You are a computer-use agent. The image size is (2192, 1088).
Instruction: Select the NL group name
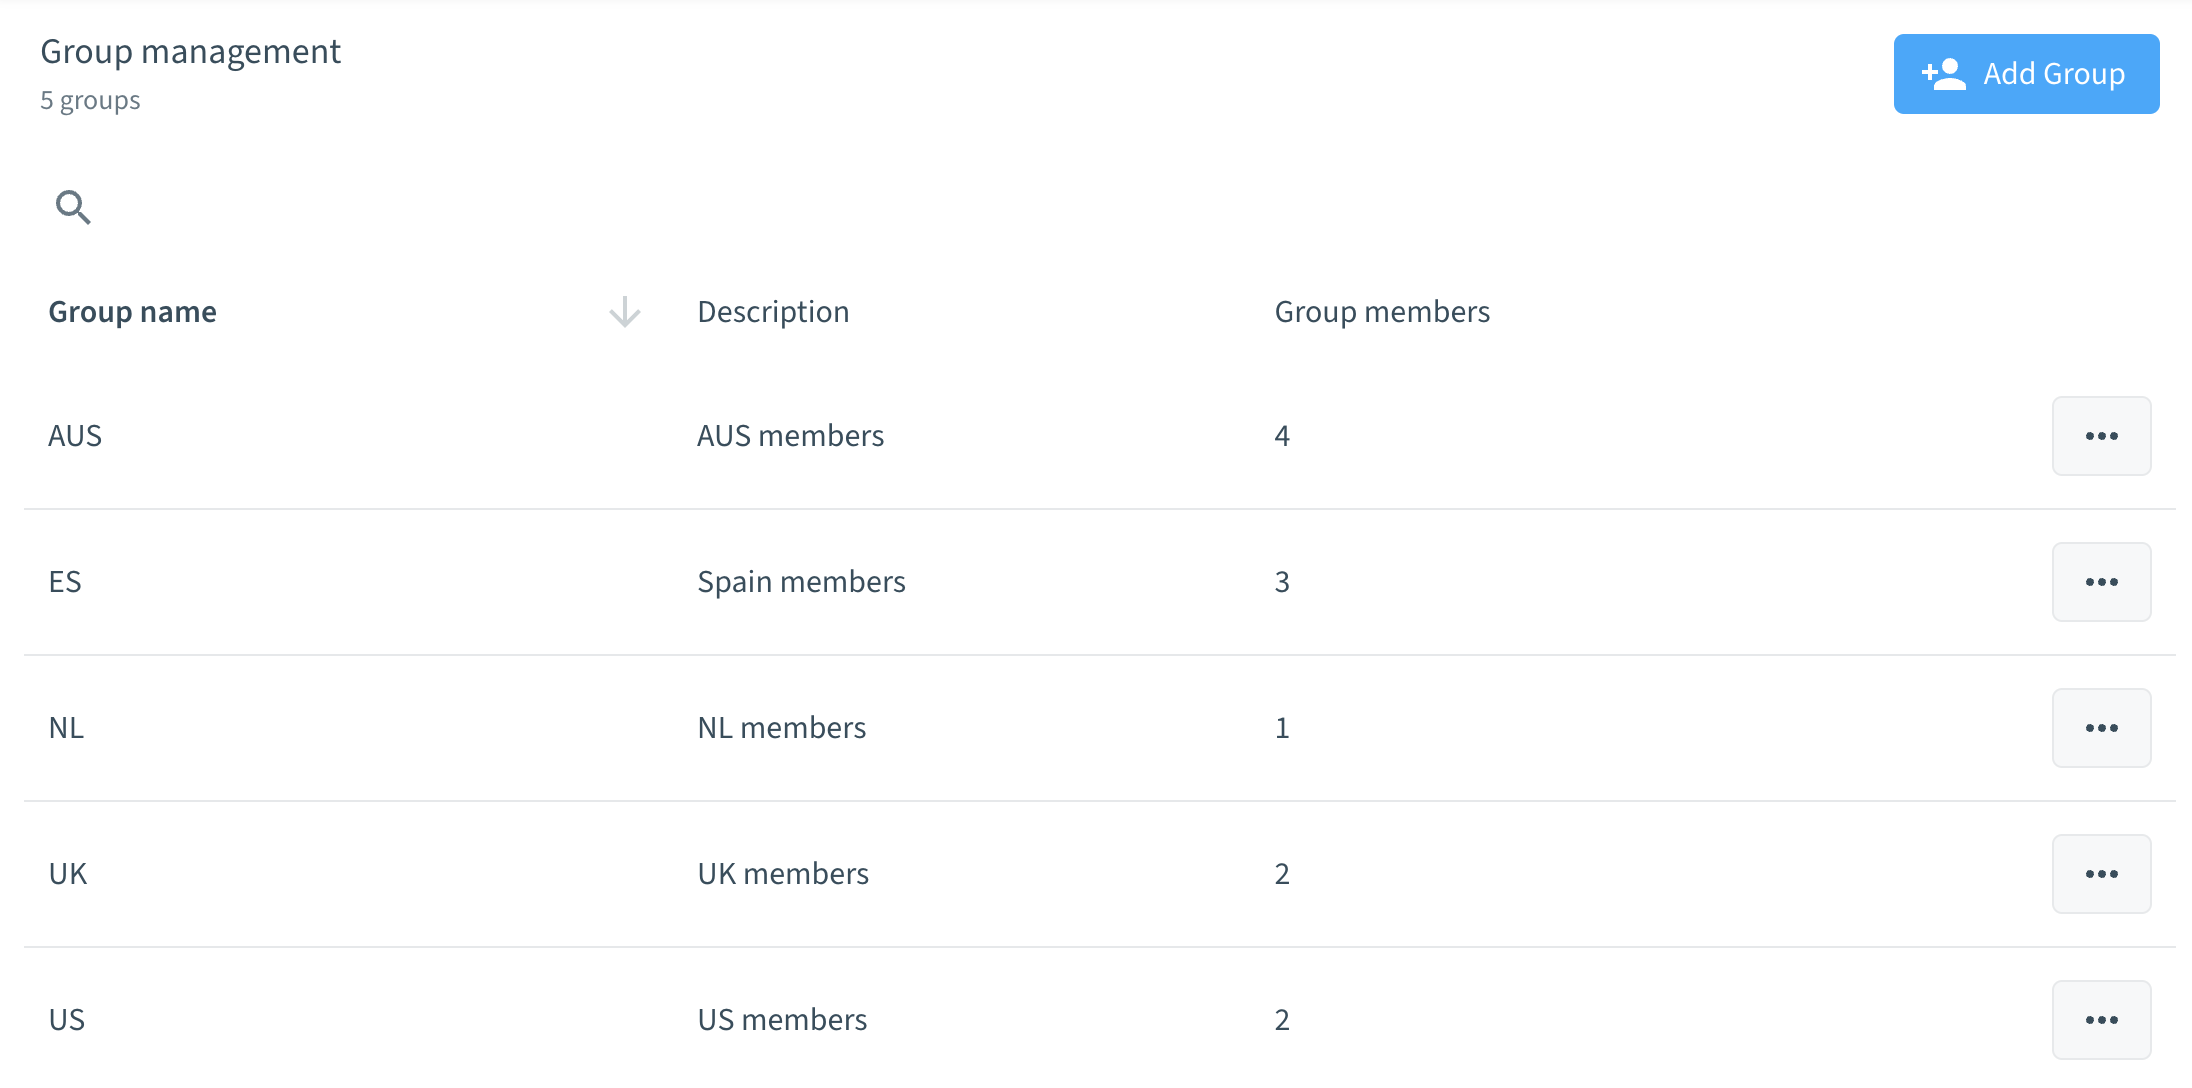(64, 727)
